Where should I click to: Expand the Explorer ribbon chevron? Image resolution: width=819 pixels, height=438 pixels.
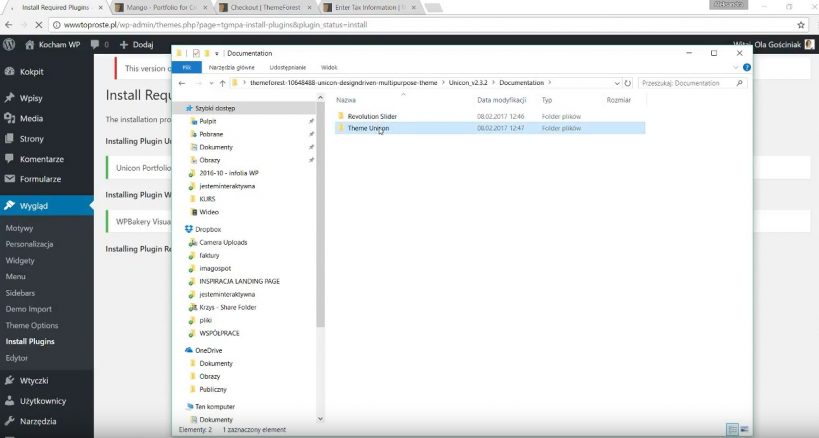[x=735, y=67]
